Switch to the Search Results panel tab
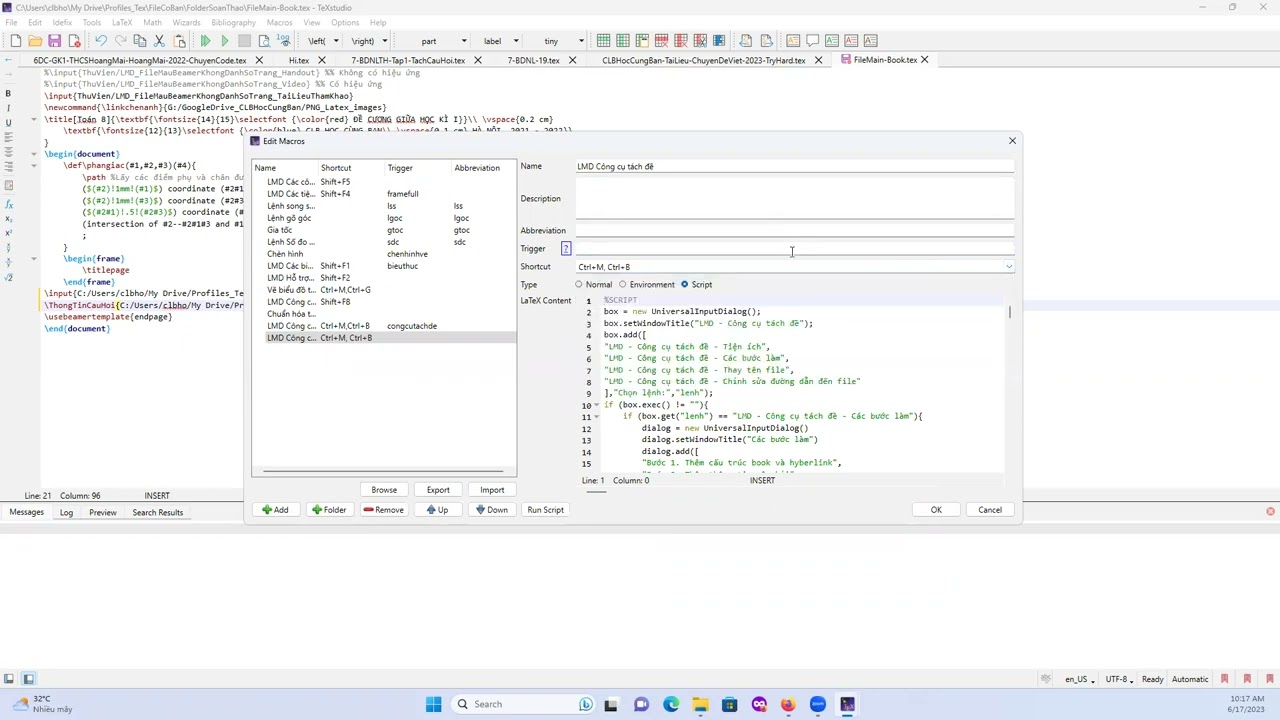Image resolution: width=1280 pixels, height=720 pixels. click(x=157, y=513)
